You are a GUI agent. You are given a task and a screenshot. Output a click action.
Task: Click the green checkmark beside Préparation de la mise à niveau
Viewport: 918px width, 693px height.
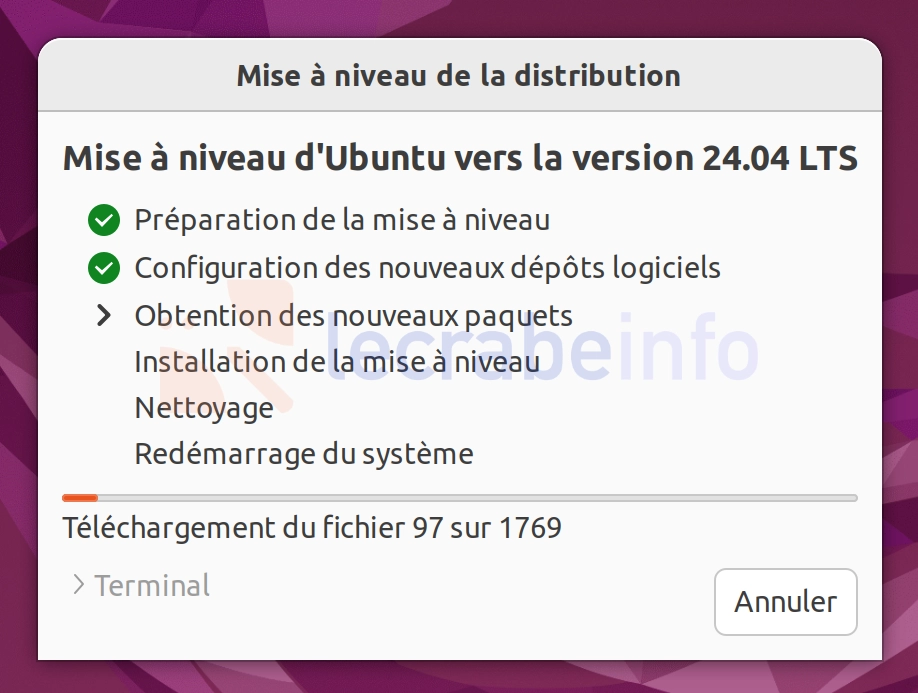(104, 220)
